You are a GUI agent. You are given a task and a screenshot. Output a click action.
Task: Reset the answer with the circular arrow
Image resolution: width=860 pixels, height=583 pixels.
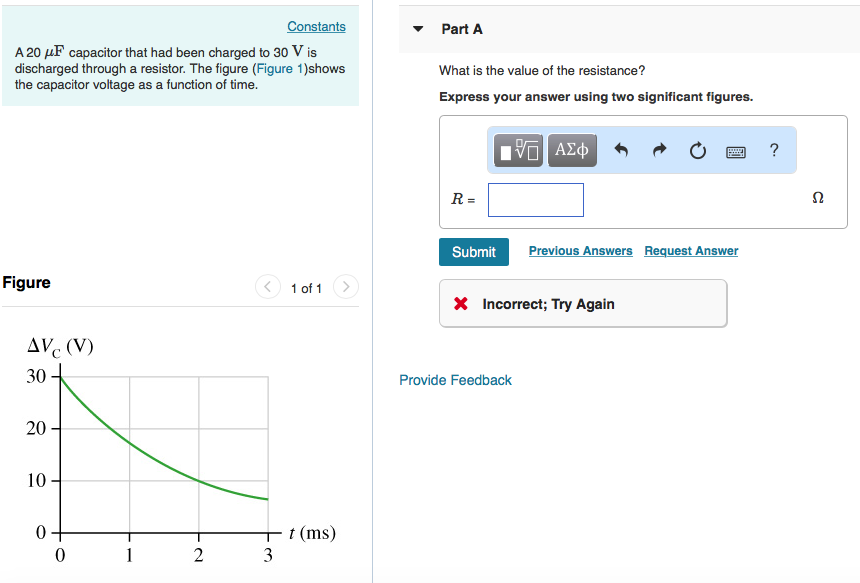pyautogui.click(x=697, y=151)
